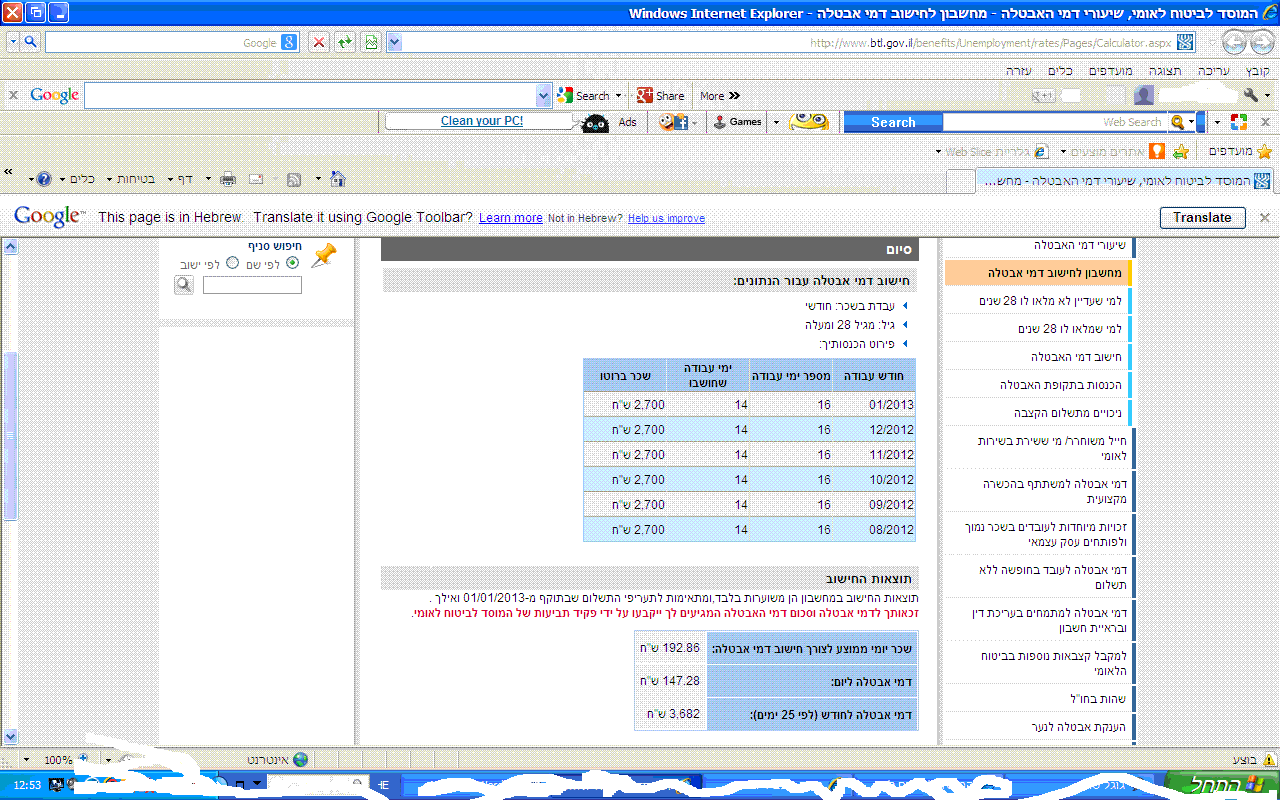Click the black fuzzy Ads mascot icon
Screen dimensions: 1280x800
(x=594, y=122)
